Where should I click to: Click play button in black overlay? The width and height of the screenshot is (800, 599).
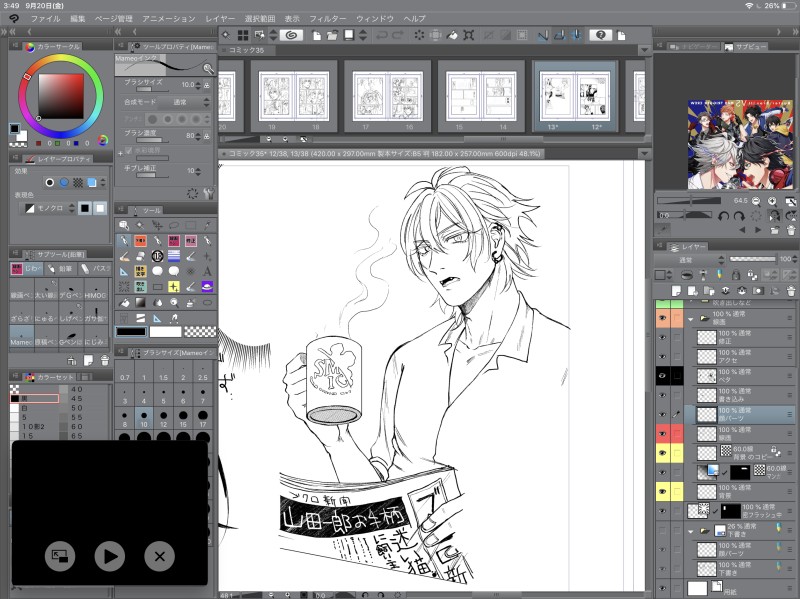coord(110,556)
